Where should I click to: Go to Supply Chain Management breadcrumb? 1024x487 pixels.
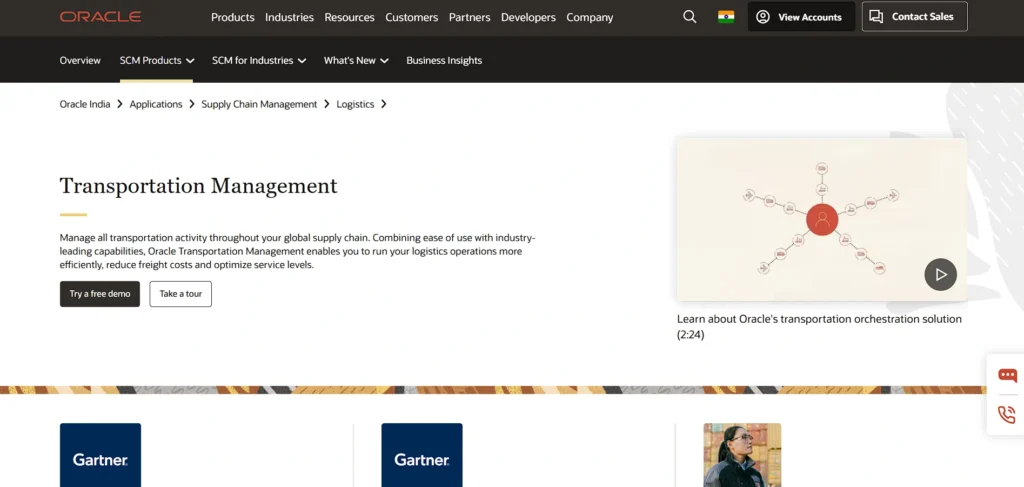tap(259, 104)
